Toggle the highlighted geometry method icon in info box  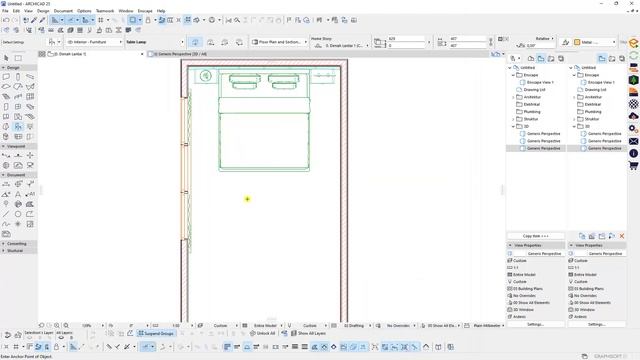[195, 42]
